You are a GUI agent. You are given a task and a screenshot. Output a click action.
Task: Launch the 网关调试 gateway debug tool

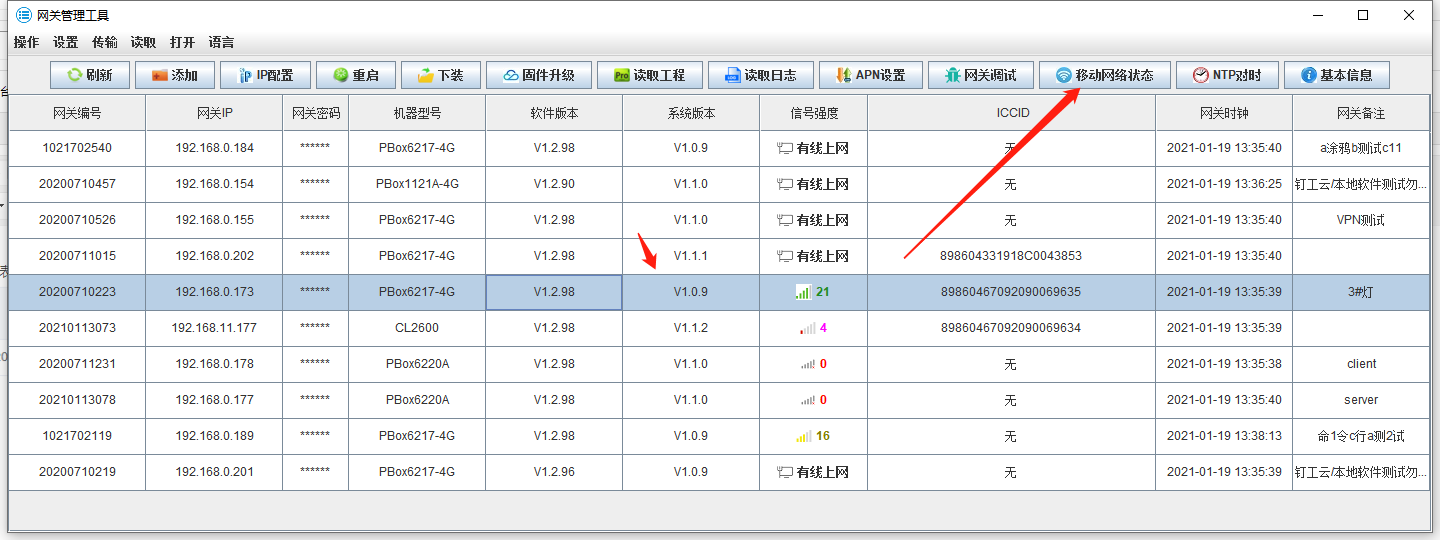point(980,75)
